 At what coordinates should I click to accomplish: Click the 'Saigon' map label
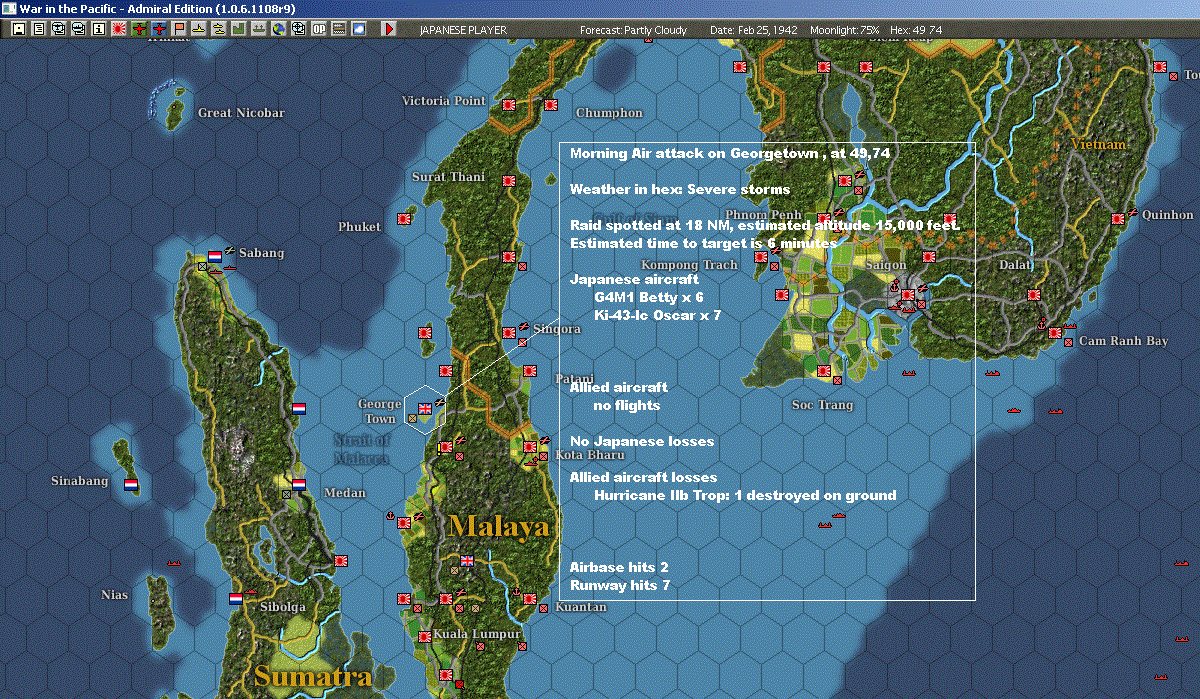click(886, 265)
